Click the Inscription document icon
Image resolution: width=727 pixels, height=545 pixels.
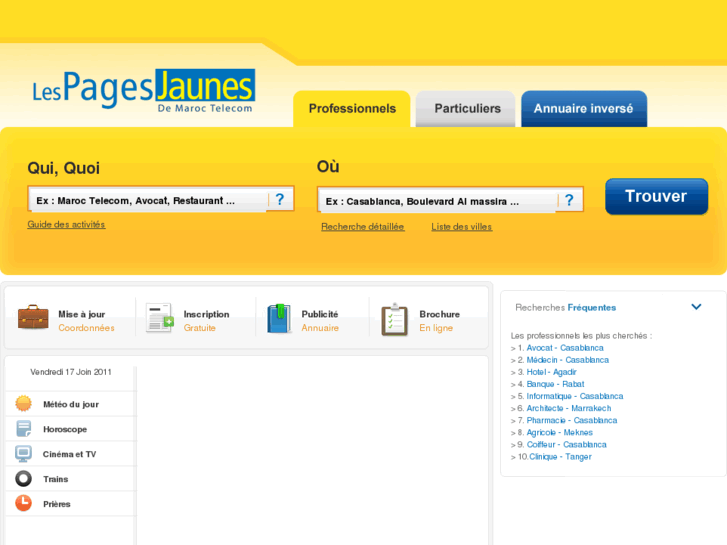point(159,318)
